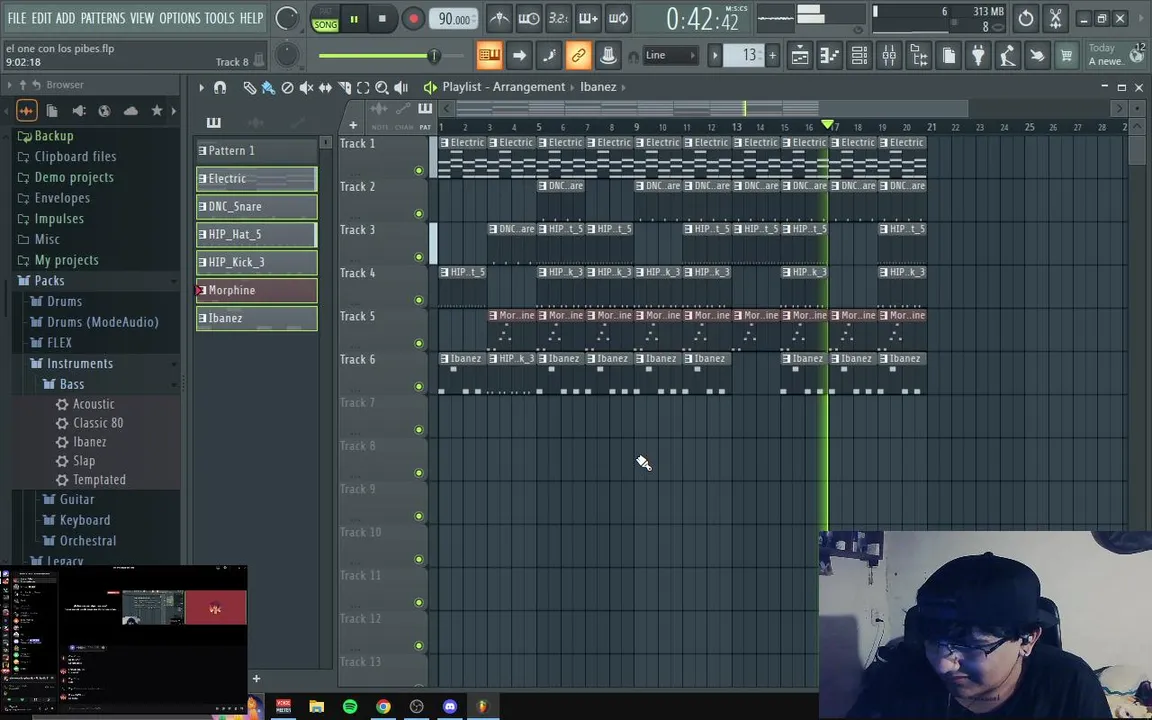This screenshot has height=720, width=1152.
Task: Open the EDIT menu
Action: [x=41, y=18]
